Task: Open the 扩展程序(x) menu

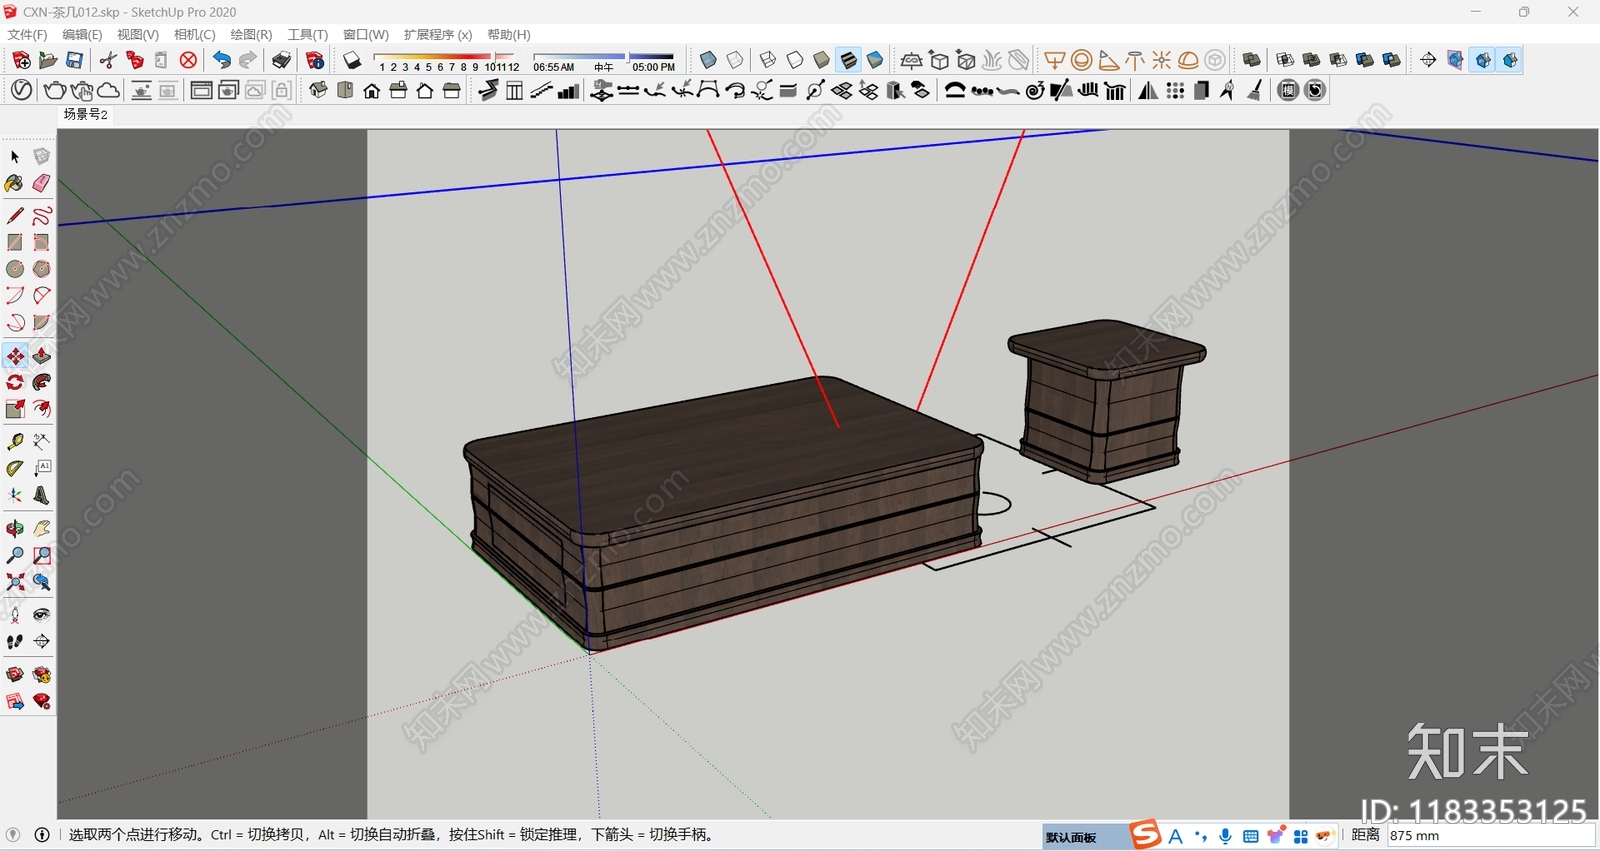Action: pos(438,35)
